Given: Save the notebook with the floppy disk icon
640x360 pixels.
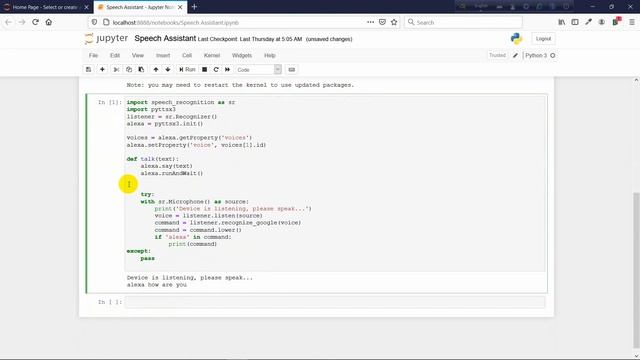Looking at the screenshot, I should coord(88,69).
